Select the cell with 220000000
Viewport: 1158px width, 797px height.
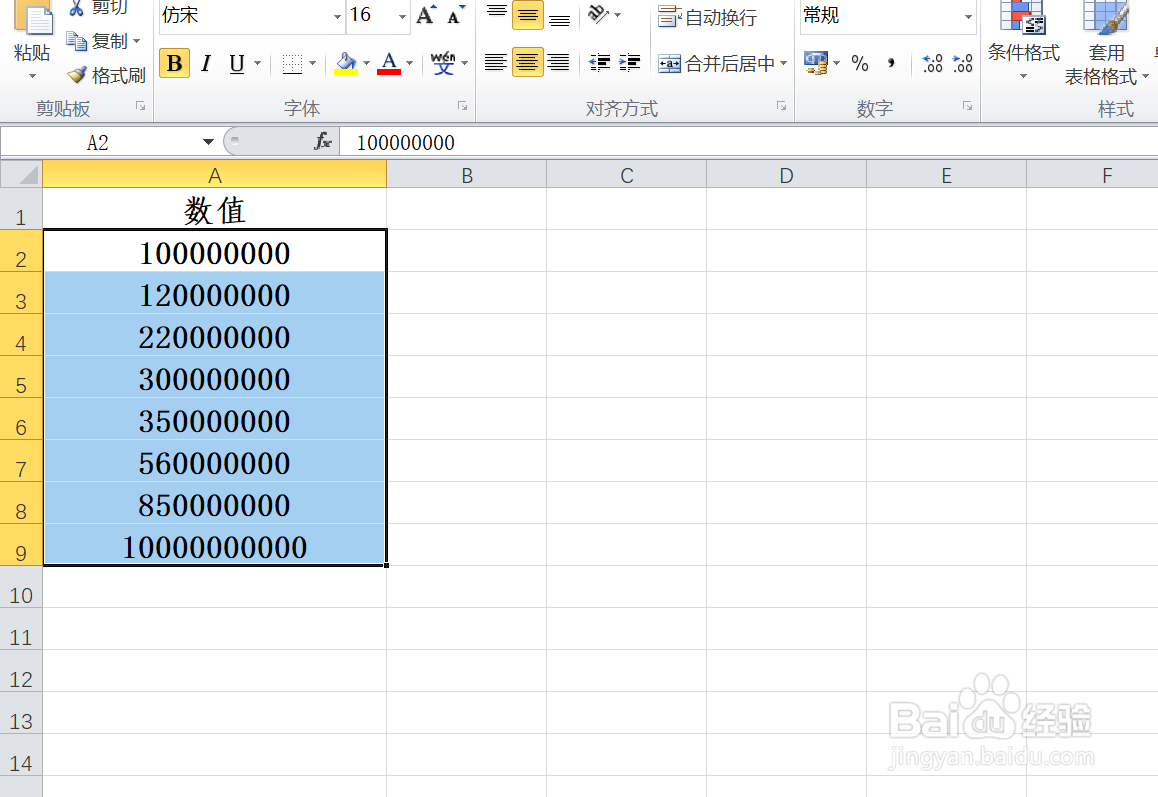(215, 336)
